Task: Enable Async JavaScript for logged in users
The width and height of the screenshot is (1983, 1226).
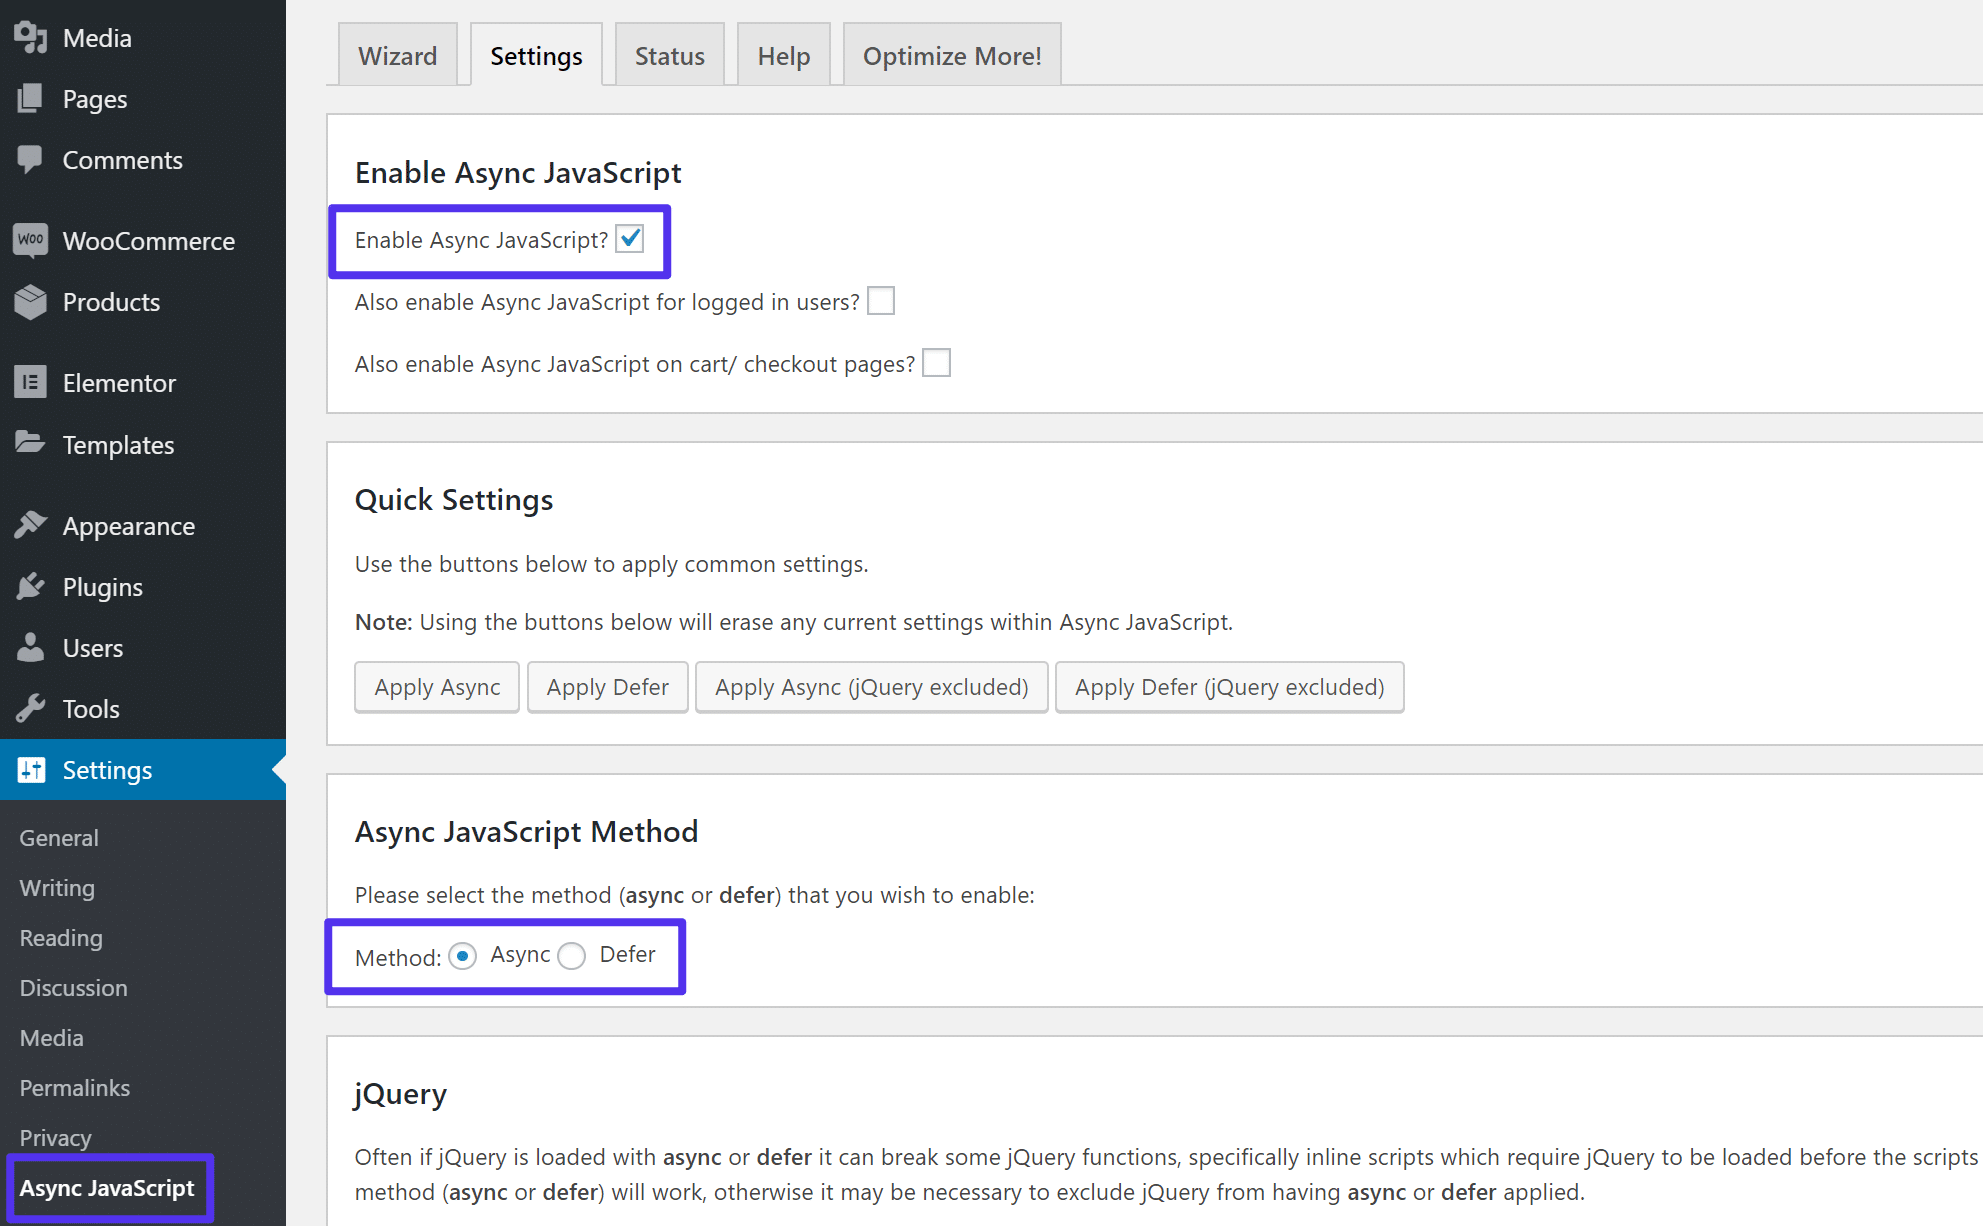Action: [x=880, y=302]
